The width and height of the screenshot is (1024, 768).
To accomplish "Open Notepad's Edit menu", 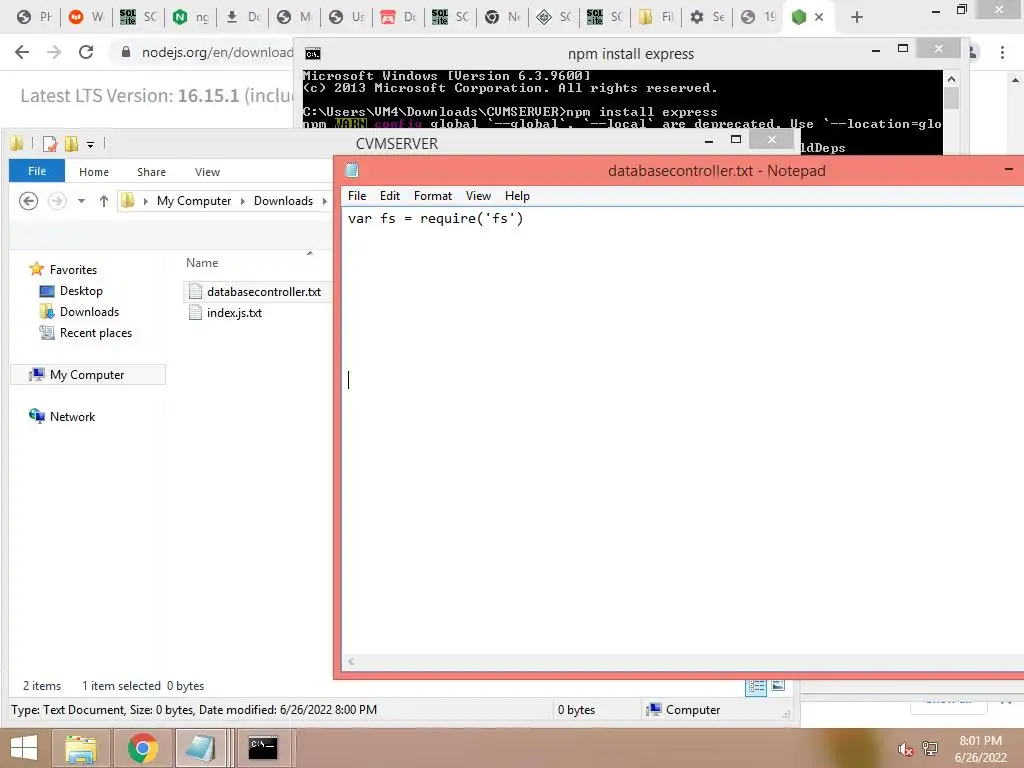I will (x=390, y=196).
